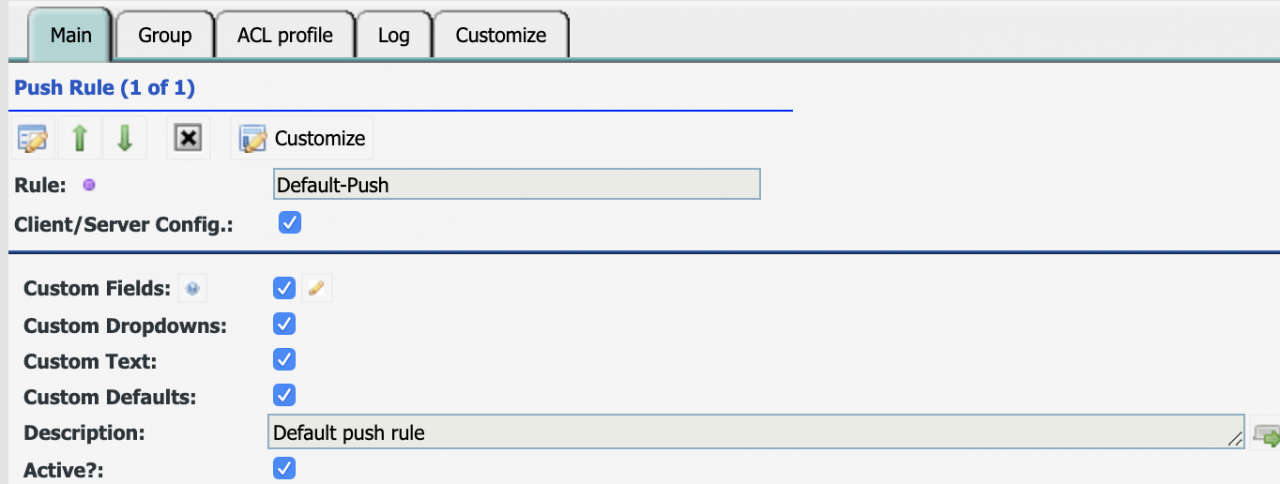Move rule down with green arrow
Image resolution: width=1280 pixels, height=484 pixels.
[x=125, y=138]
